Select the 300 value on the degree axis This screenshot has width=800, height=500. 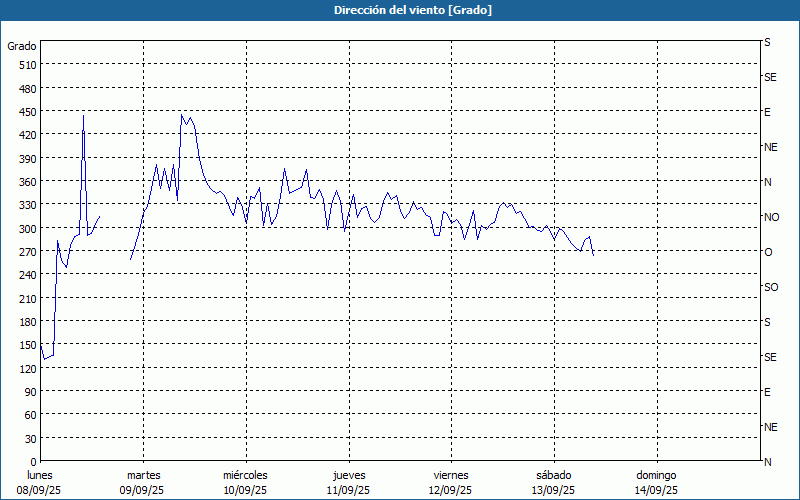[29, 228]
